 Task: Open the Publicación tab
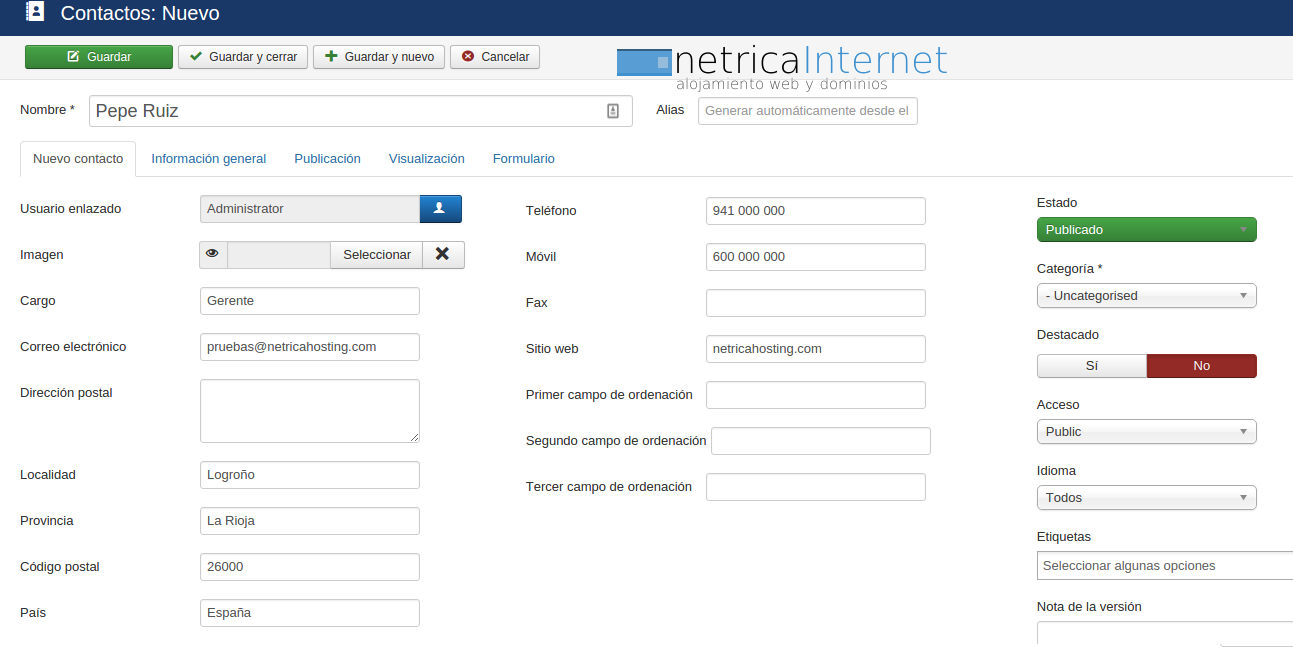click(327, 159)
